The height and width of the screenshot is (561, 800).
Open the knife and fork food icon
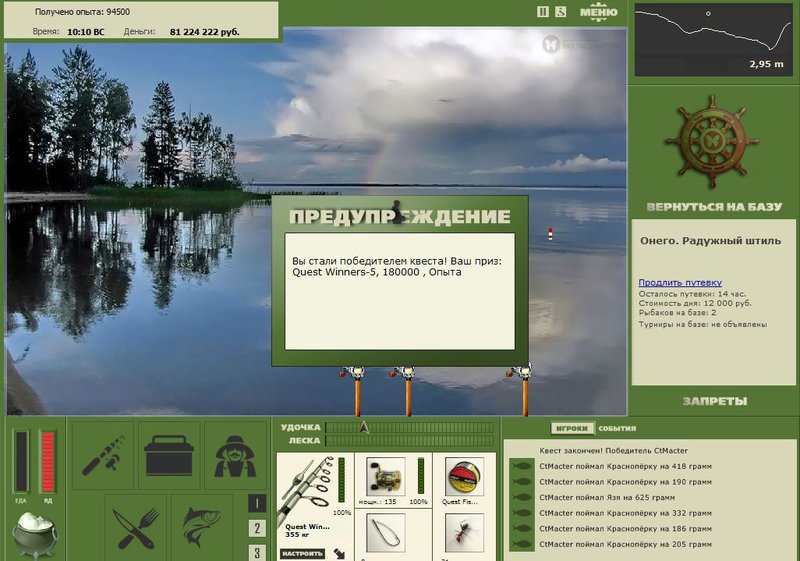click(136, 527)
